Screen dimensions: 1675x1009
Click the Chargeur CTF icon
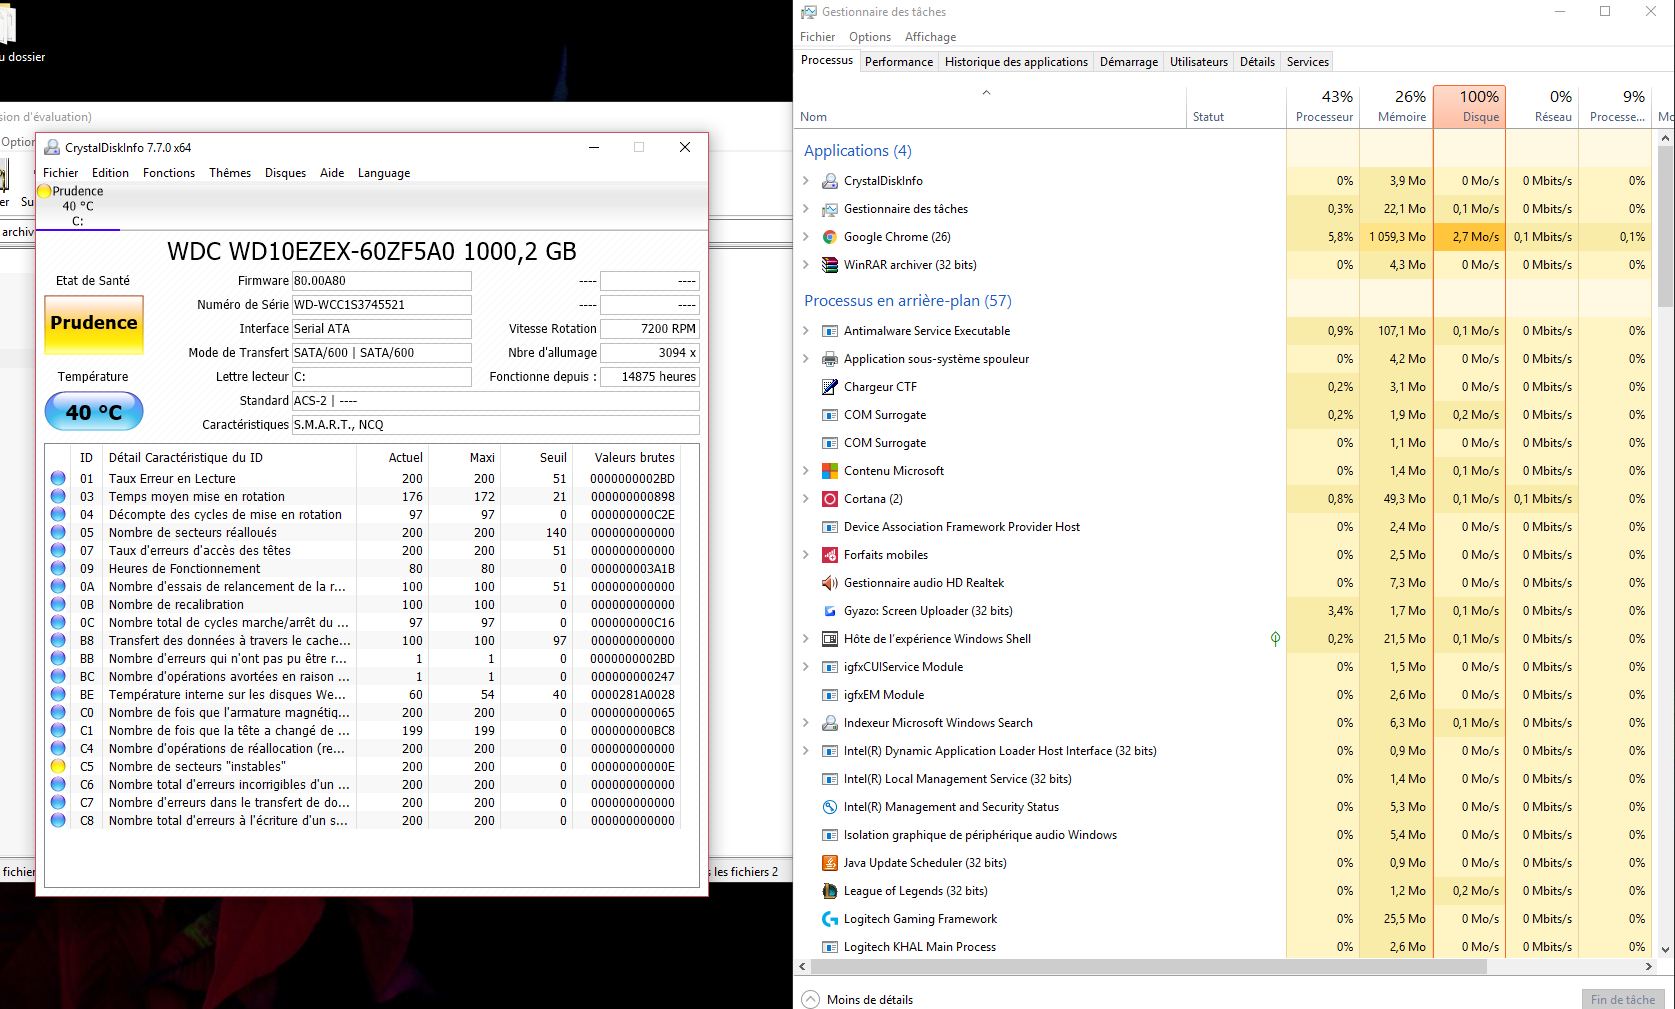pos(829,387)
